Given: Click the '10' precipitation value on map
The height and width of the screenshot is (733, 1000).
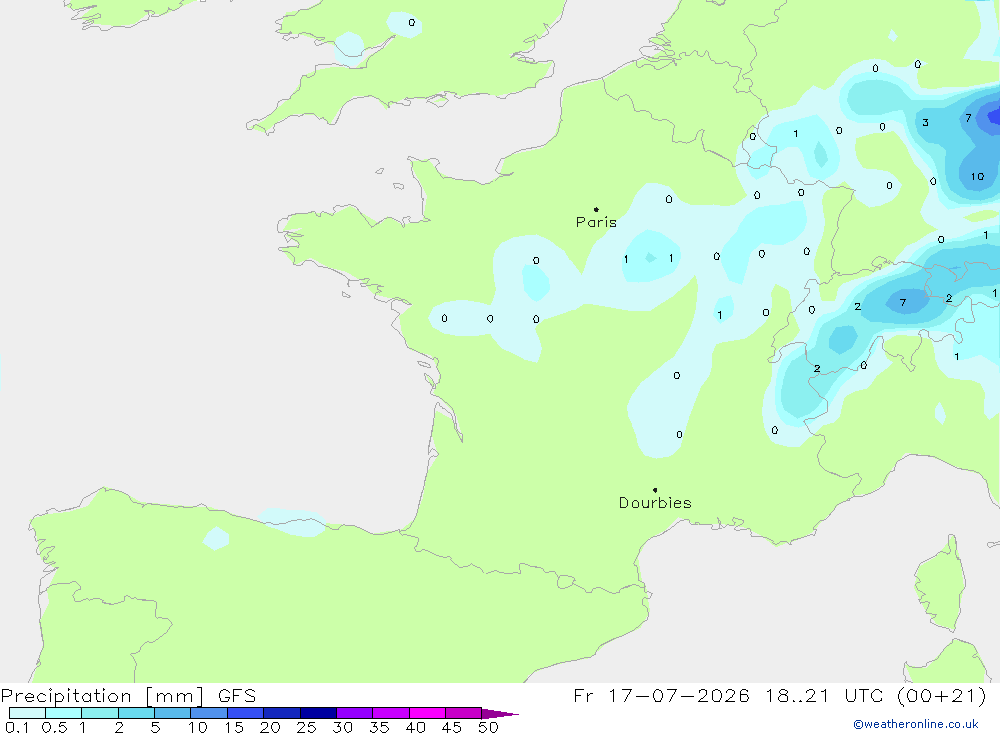Looking at the screenshot, I should 977,177.
